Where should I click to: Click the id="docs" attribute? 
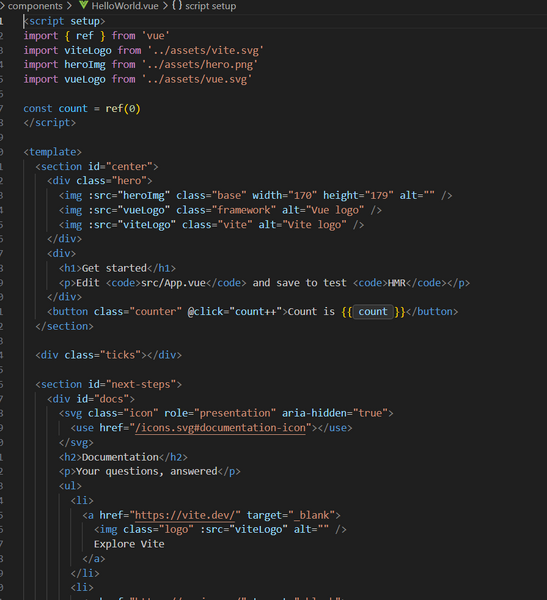[x=103, y=399]
